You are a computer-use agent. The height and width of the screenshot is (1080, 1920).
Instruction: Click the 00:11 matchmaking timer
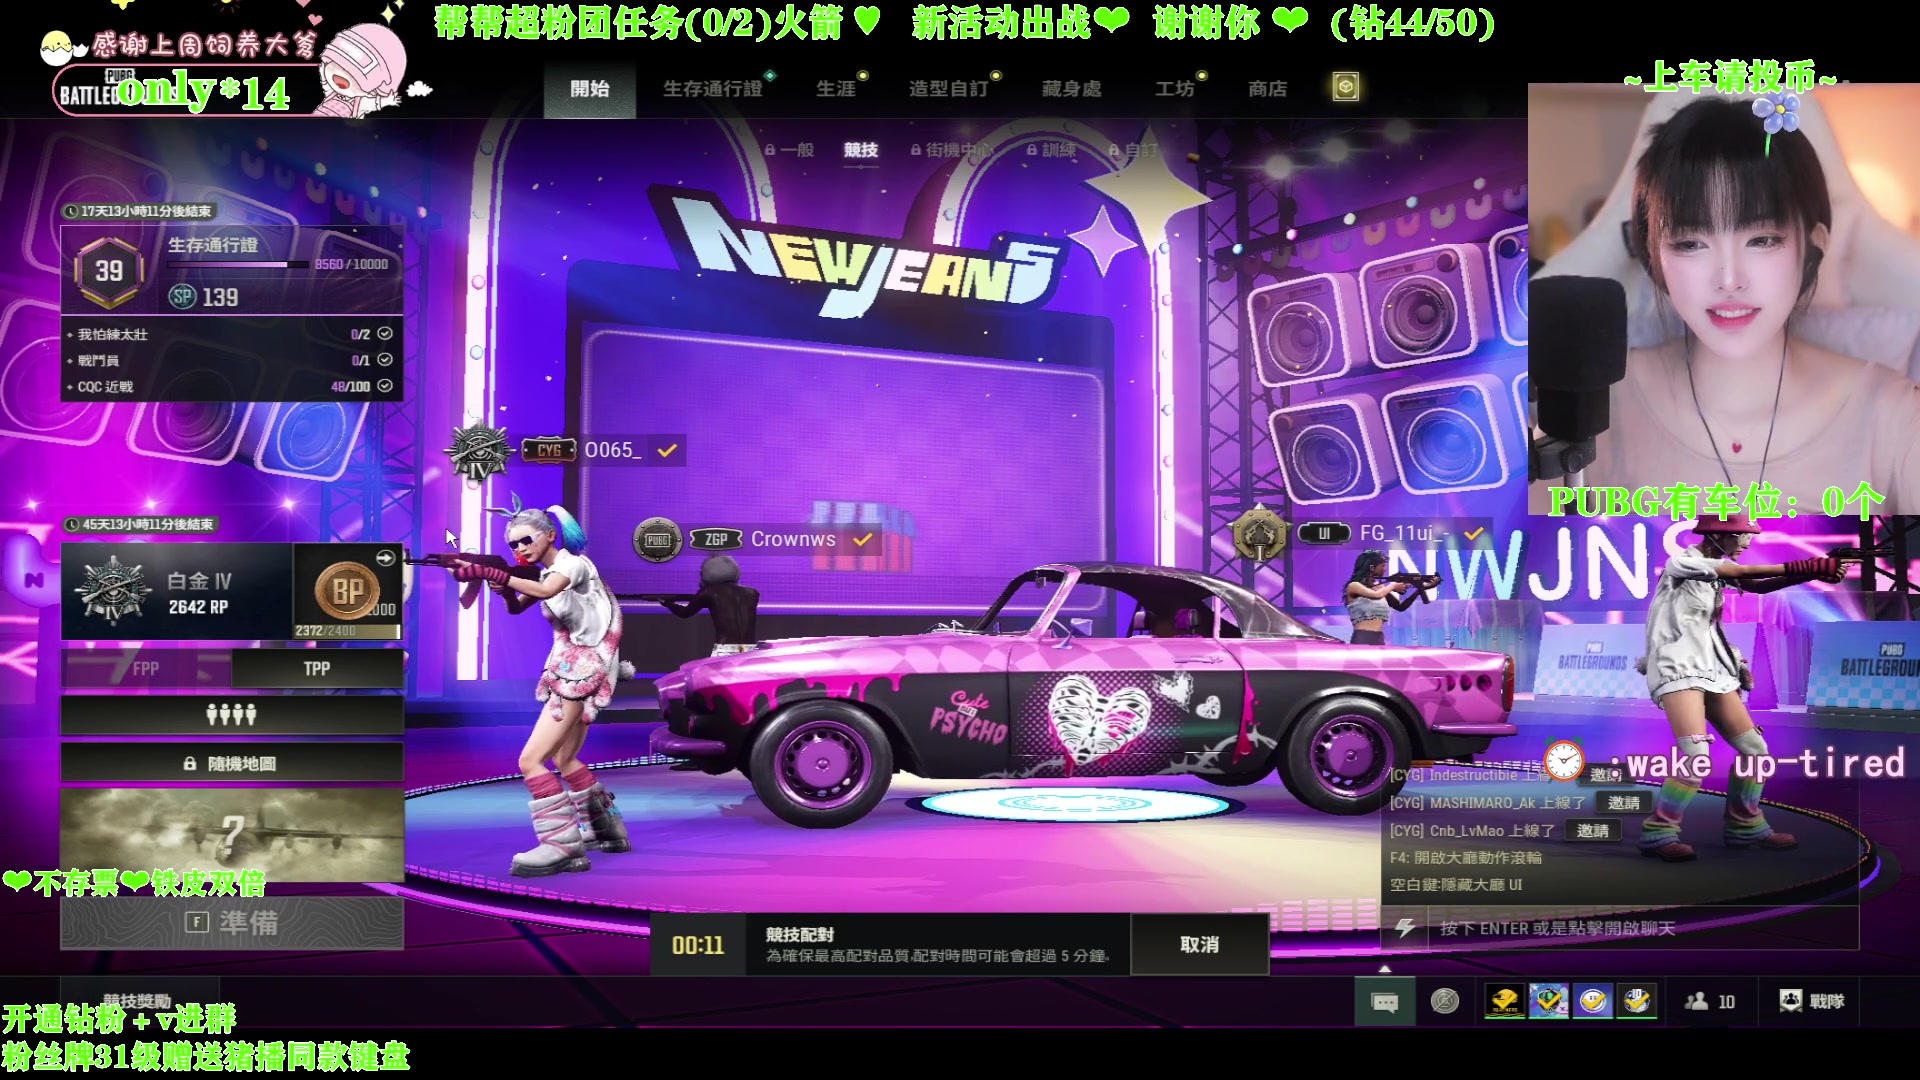coord(698,945)
